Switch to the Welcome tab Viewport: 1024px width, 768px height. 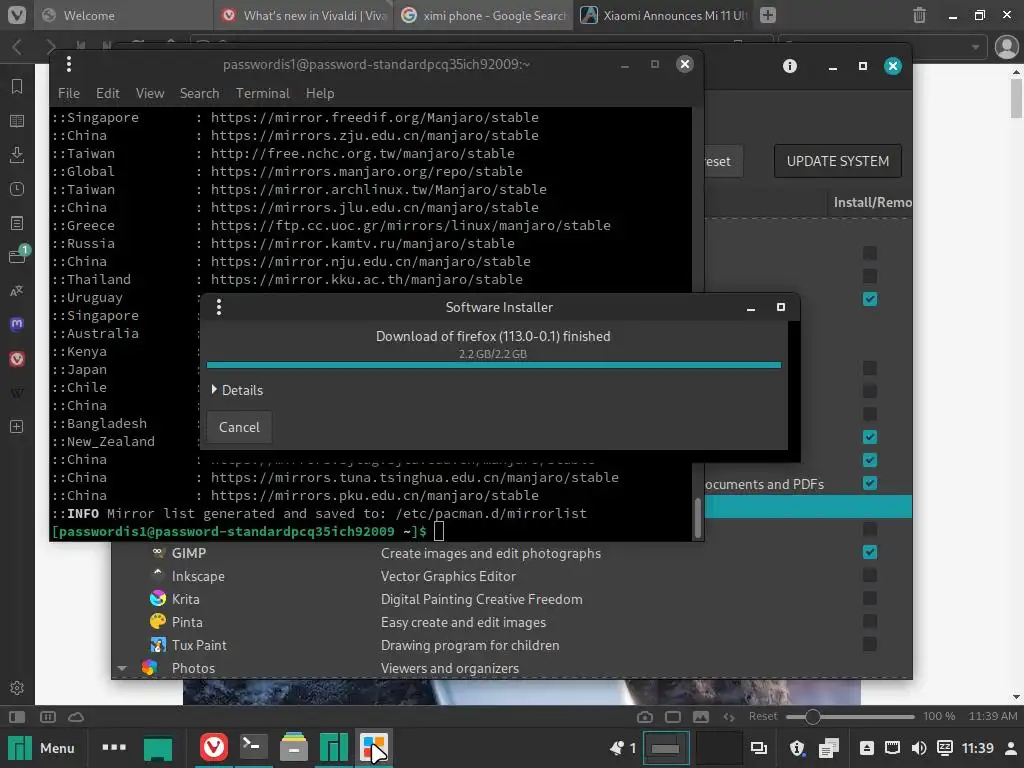pyautogui.click(x=123, y=15)
